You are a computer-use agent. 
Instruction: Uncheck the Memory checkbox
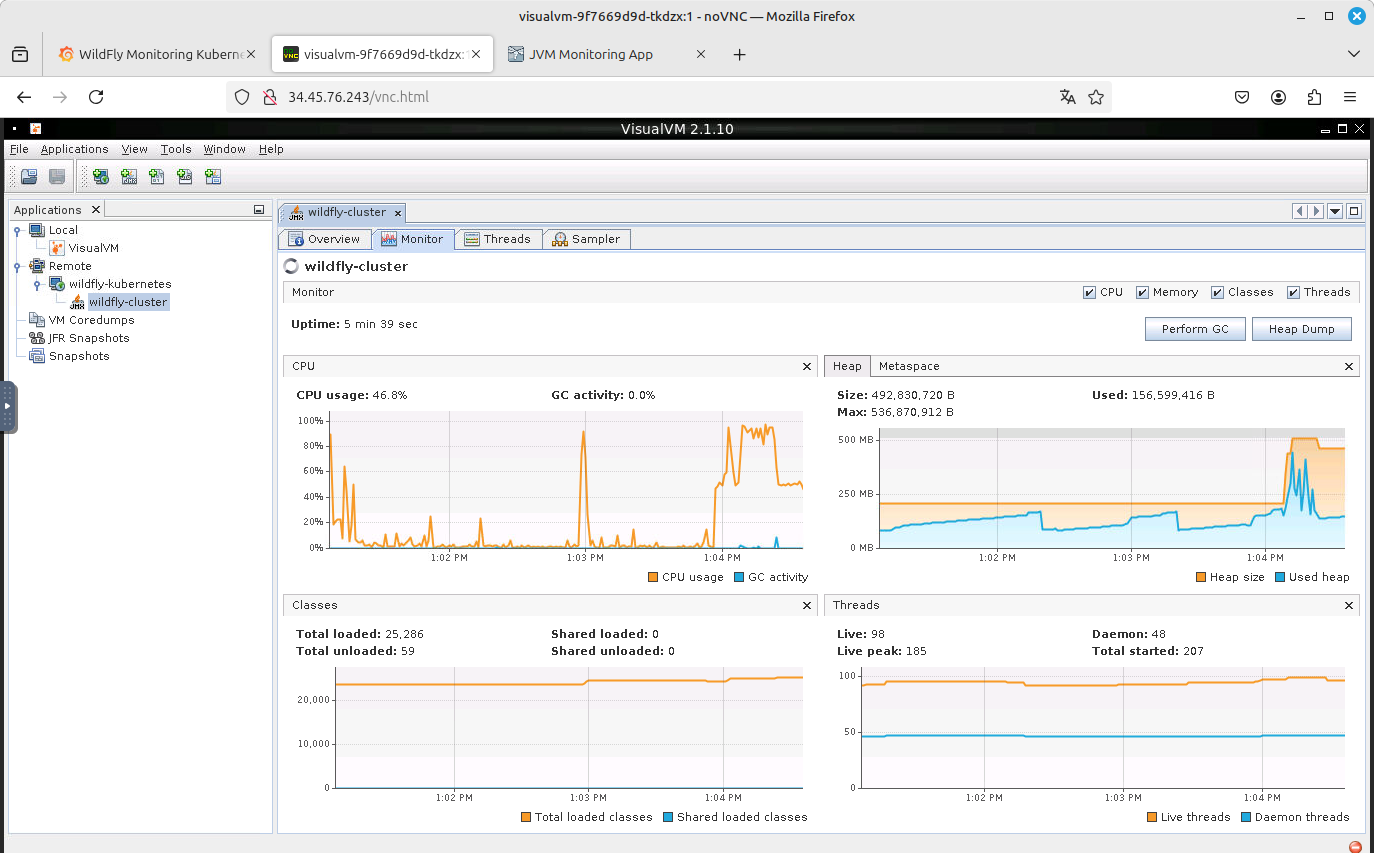[x=1142, y=293]
